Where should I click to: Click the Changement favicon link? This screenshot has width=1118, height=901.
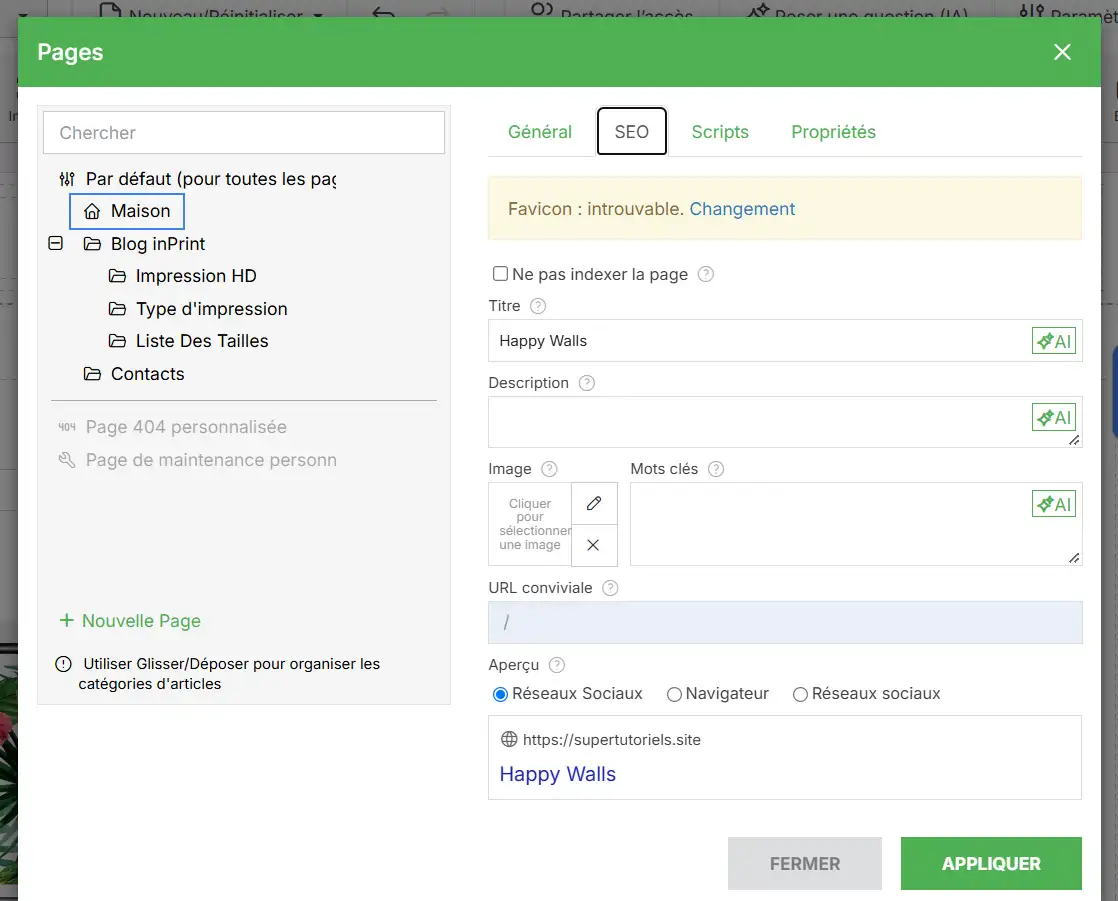pyautogui.click(x=742, y=209)
